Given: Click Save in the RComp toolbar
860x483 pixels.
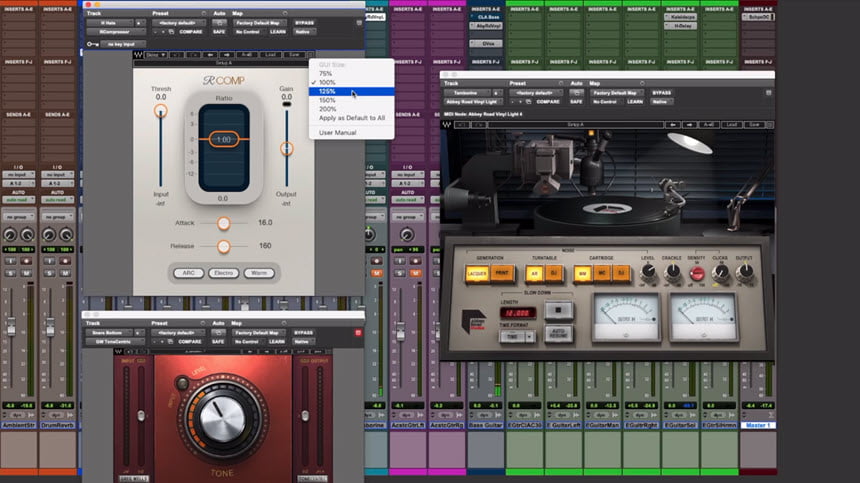Looking at the screenshot, I should click(295, 55).
